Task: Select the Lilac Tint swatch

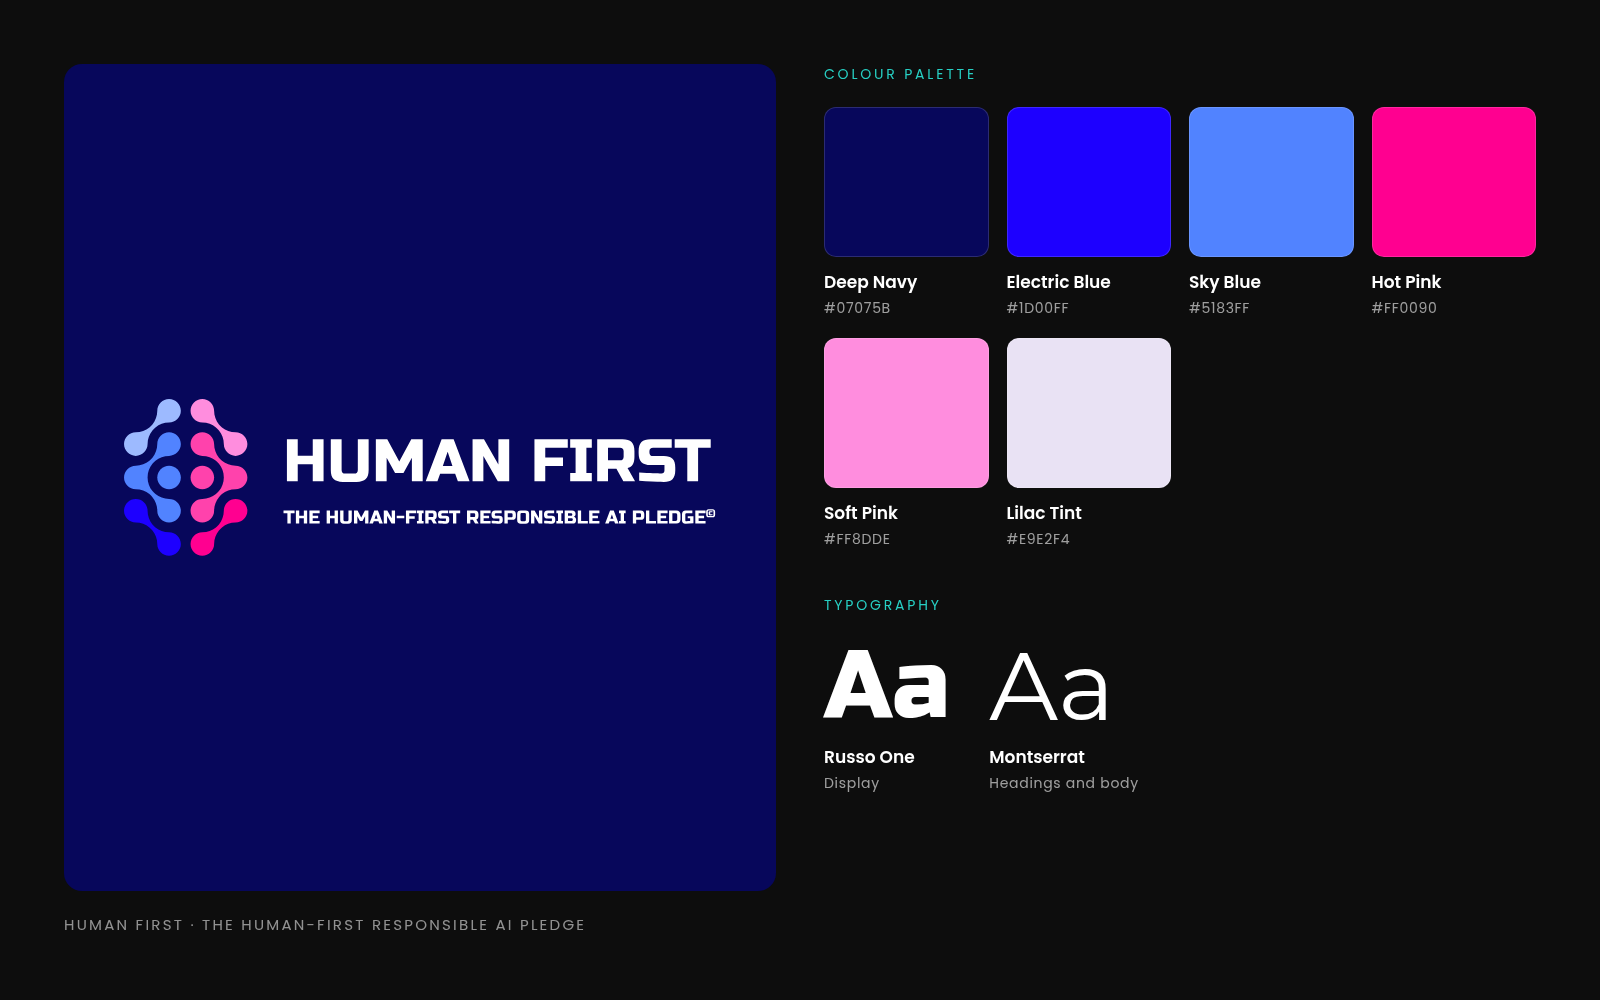Action: point(1089,413)
